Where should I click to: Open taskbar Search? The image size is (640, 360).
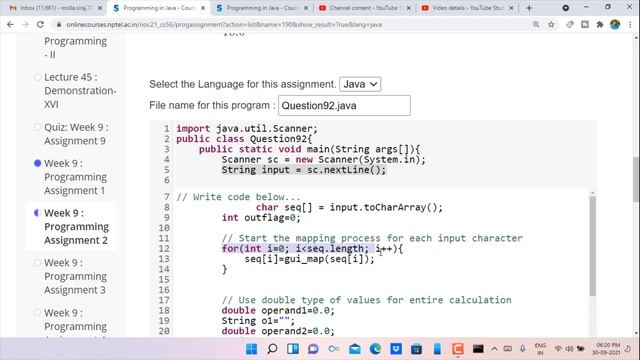(272, 349)
